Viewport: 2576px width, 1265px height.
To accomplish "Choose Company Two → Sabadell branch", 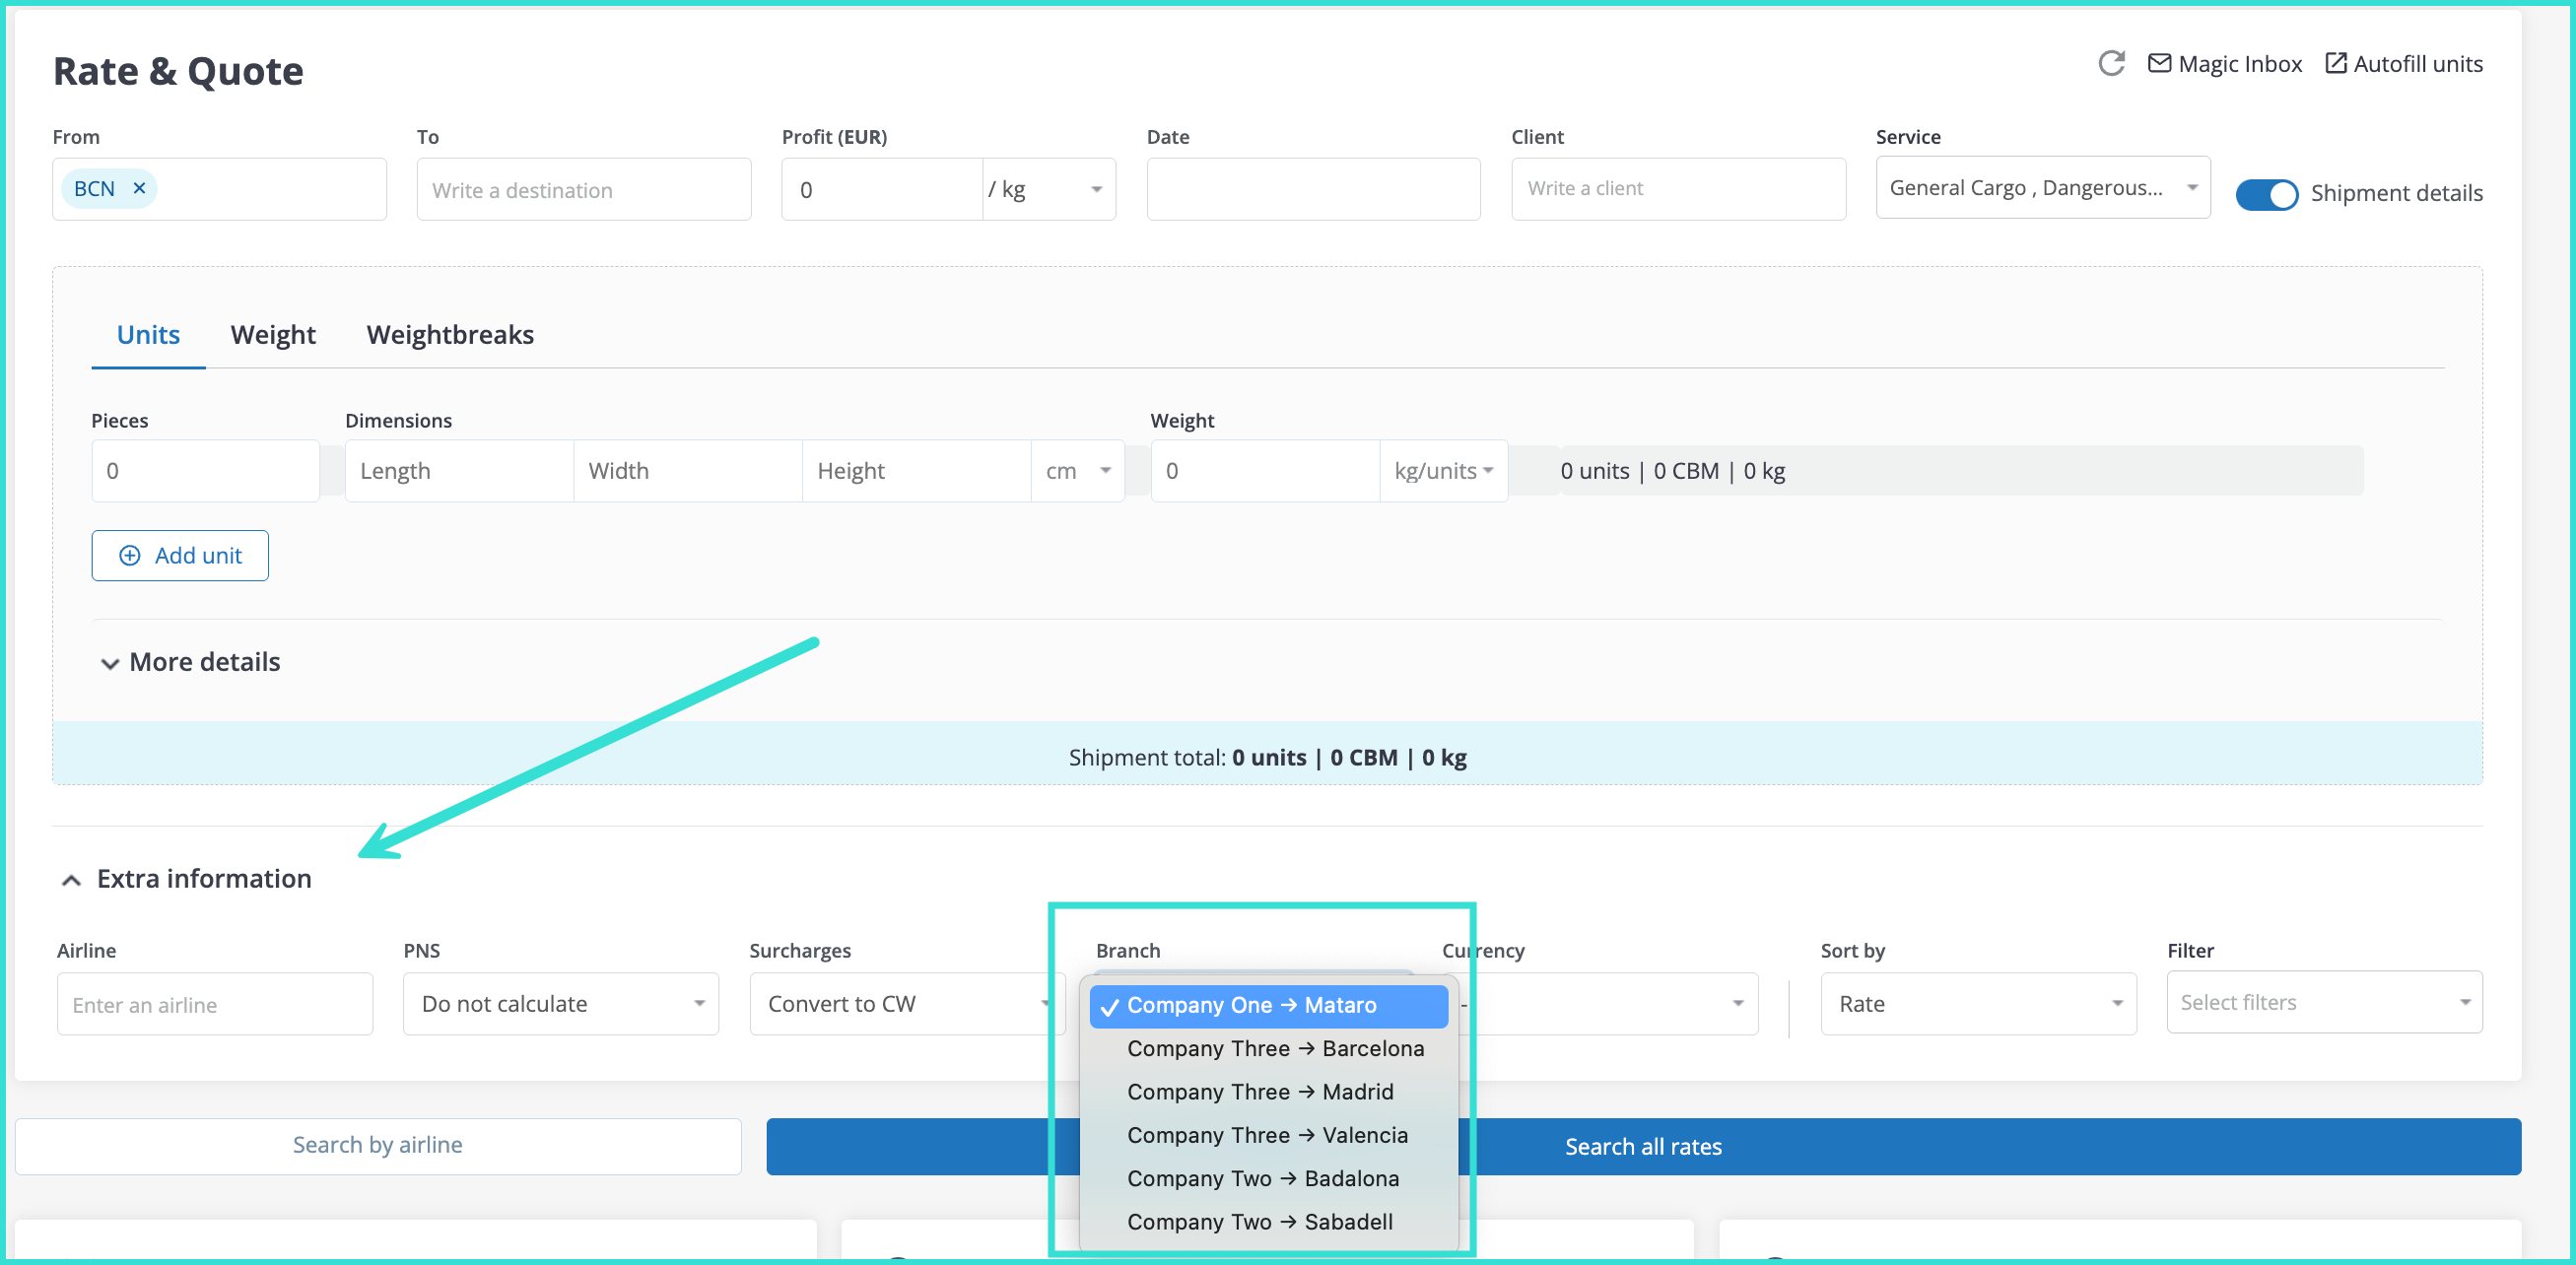I will (1259, 1221).
